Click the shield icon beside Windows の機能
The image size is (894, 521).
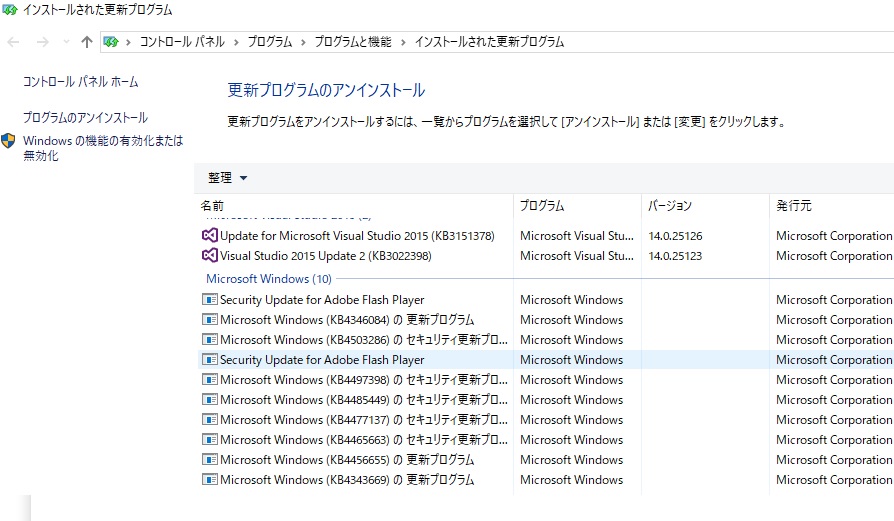[x=9, y=141]
